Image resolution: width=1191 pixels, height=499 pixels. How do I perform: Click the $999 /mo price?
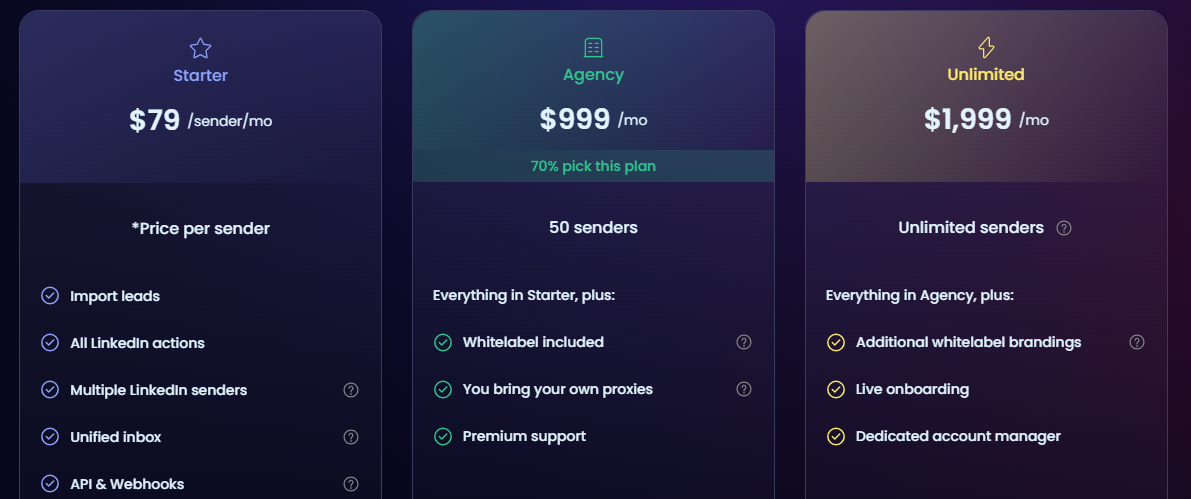(x=593, y=120)
